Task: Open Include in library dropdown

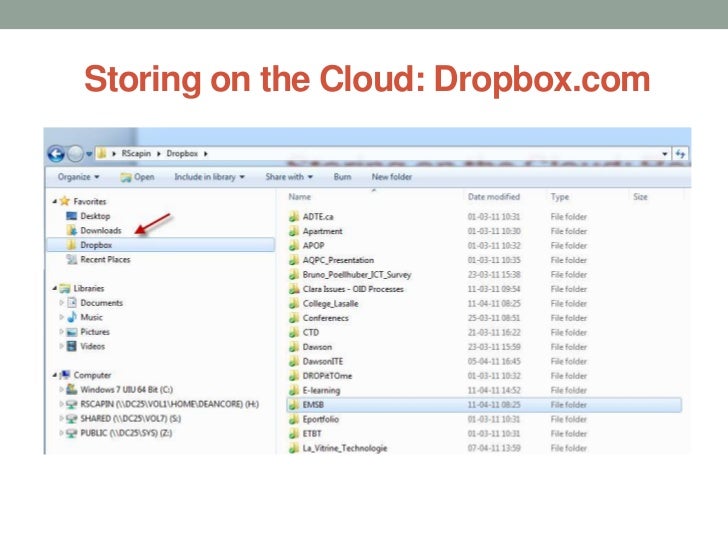Action: click(x=209, y=177)
